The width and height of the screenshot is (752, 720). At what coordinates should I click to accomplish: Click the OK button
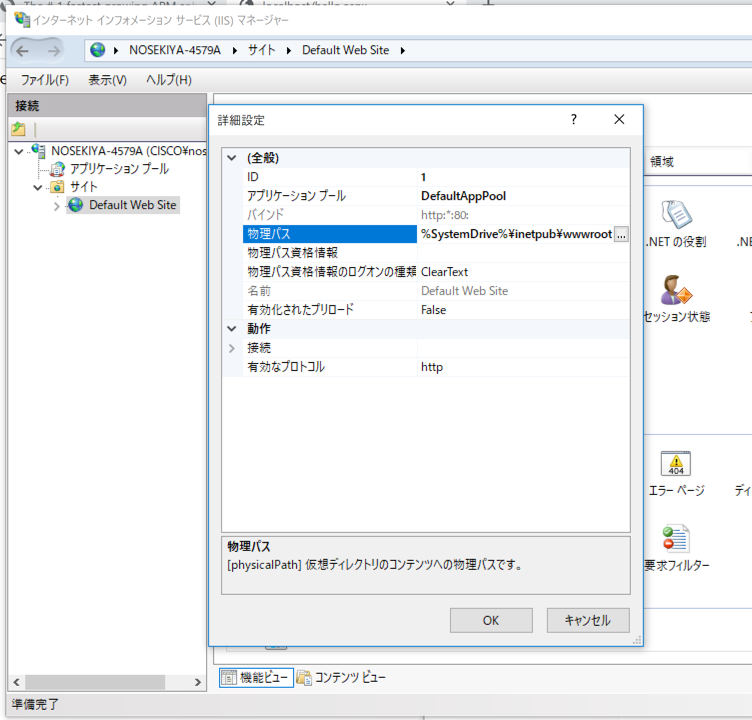click(x=490, y=620)
